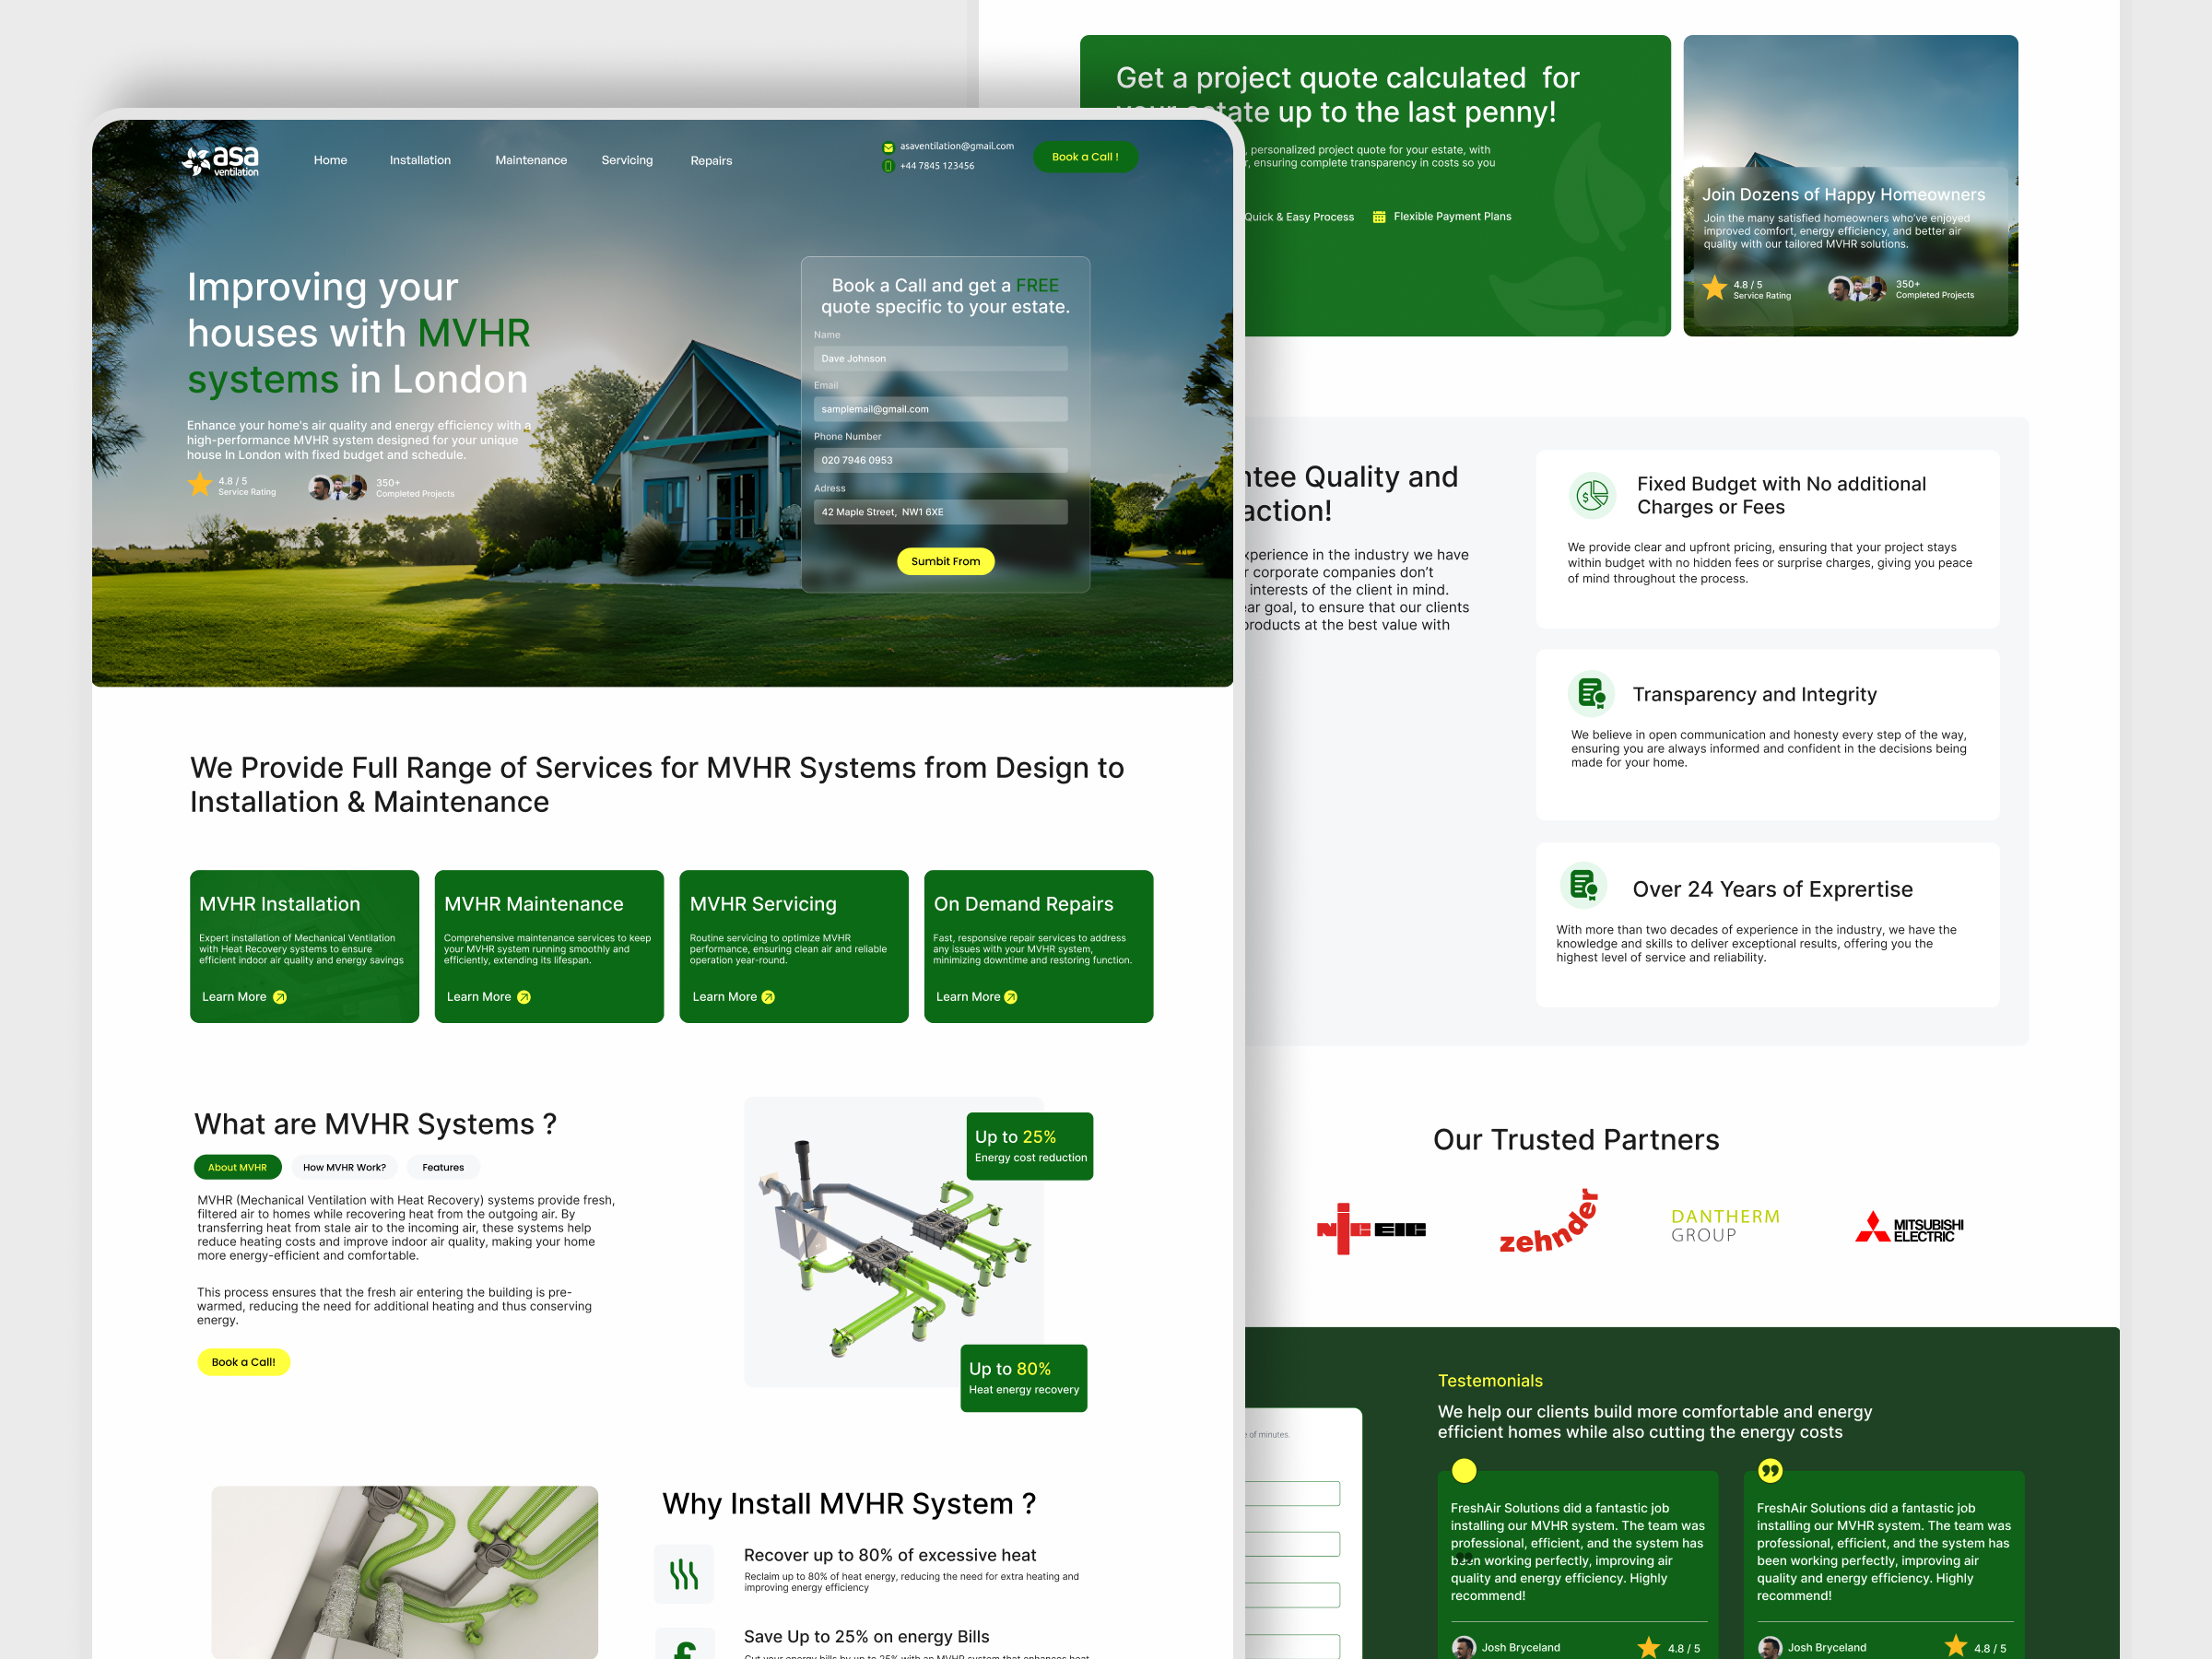Click the yellow Book a Call! button
This screenshot has height=1659, width=2212.
[x=243, y=1362]
